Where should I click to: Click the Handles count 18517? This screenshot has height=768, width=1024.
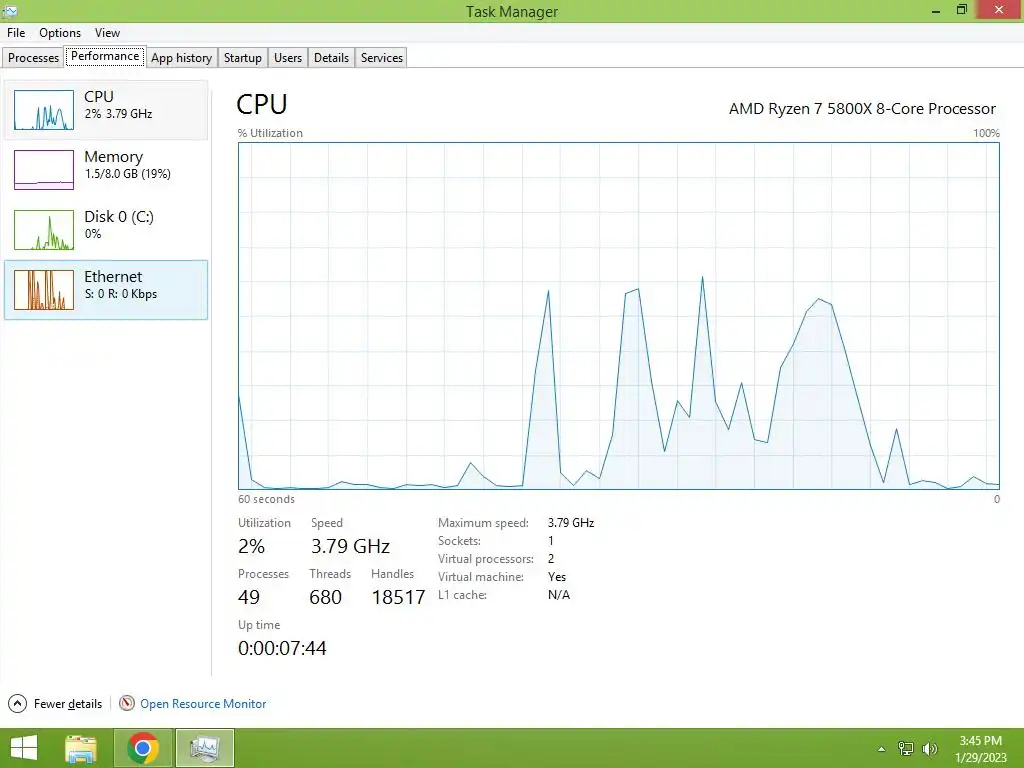(398, 597)
